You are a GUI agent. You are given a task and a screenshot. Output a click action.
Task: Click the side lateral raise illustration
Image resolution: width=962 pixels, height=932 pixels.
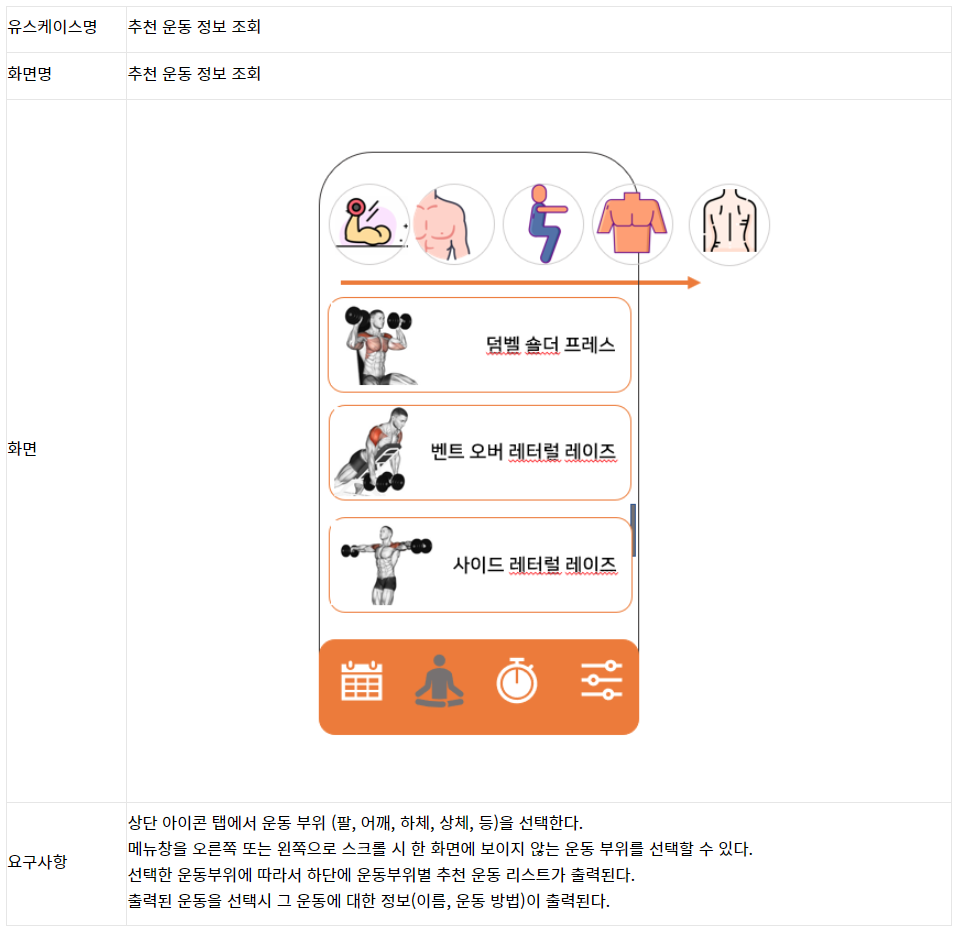[386, 565]
